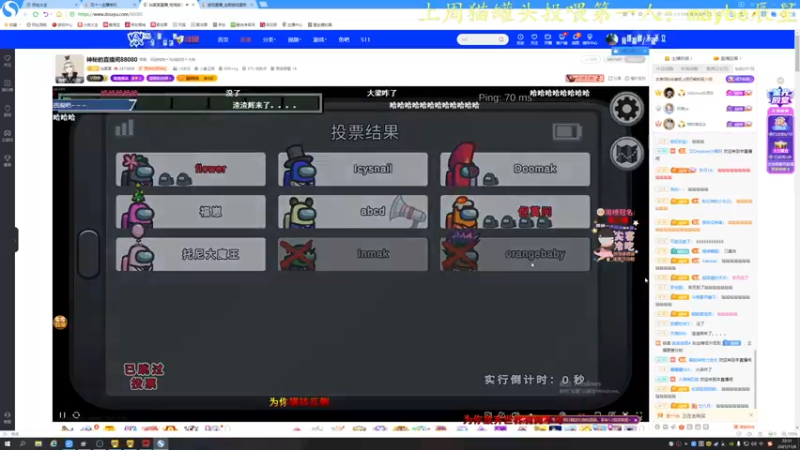Click the streamer room title 神秘的直播间88080
The height and width of the screenshot is (450, 800).
[x=112, y=60]
